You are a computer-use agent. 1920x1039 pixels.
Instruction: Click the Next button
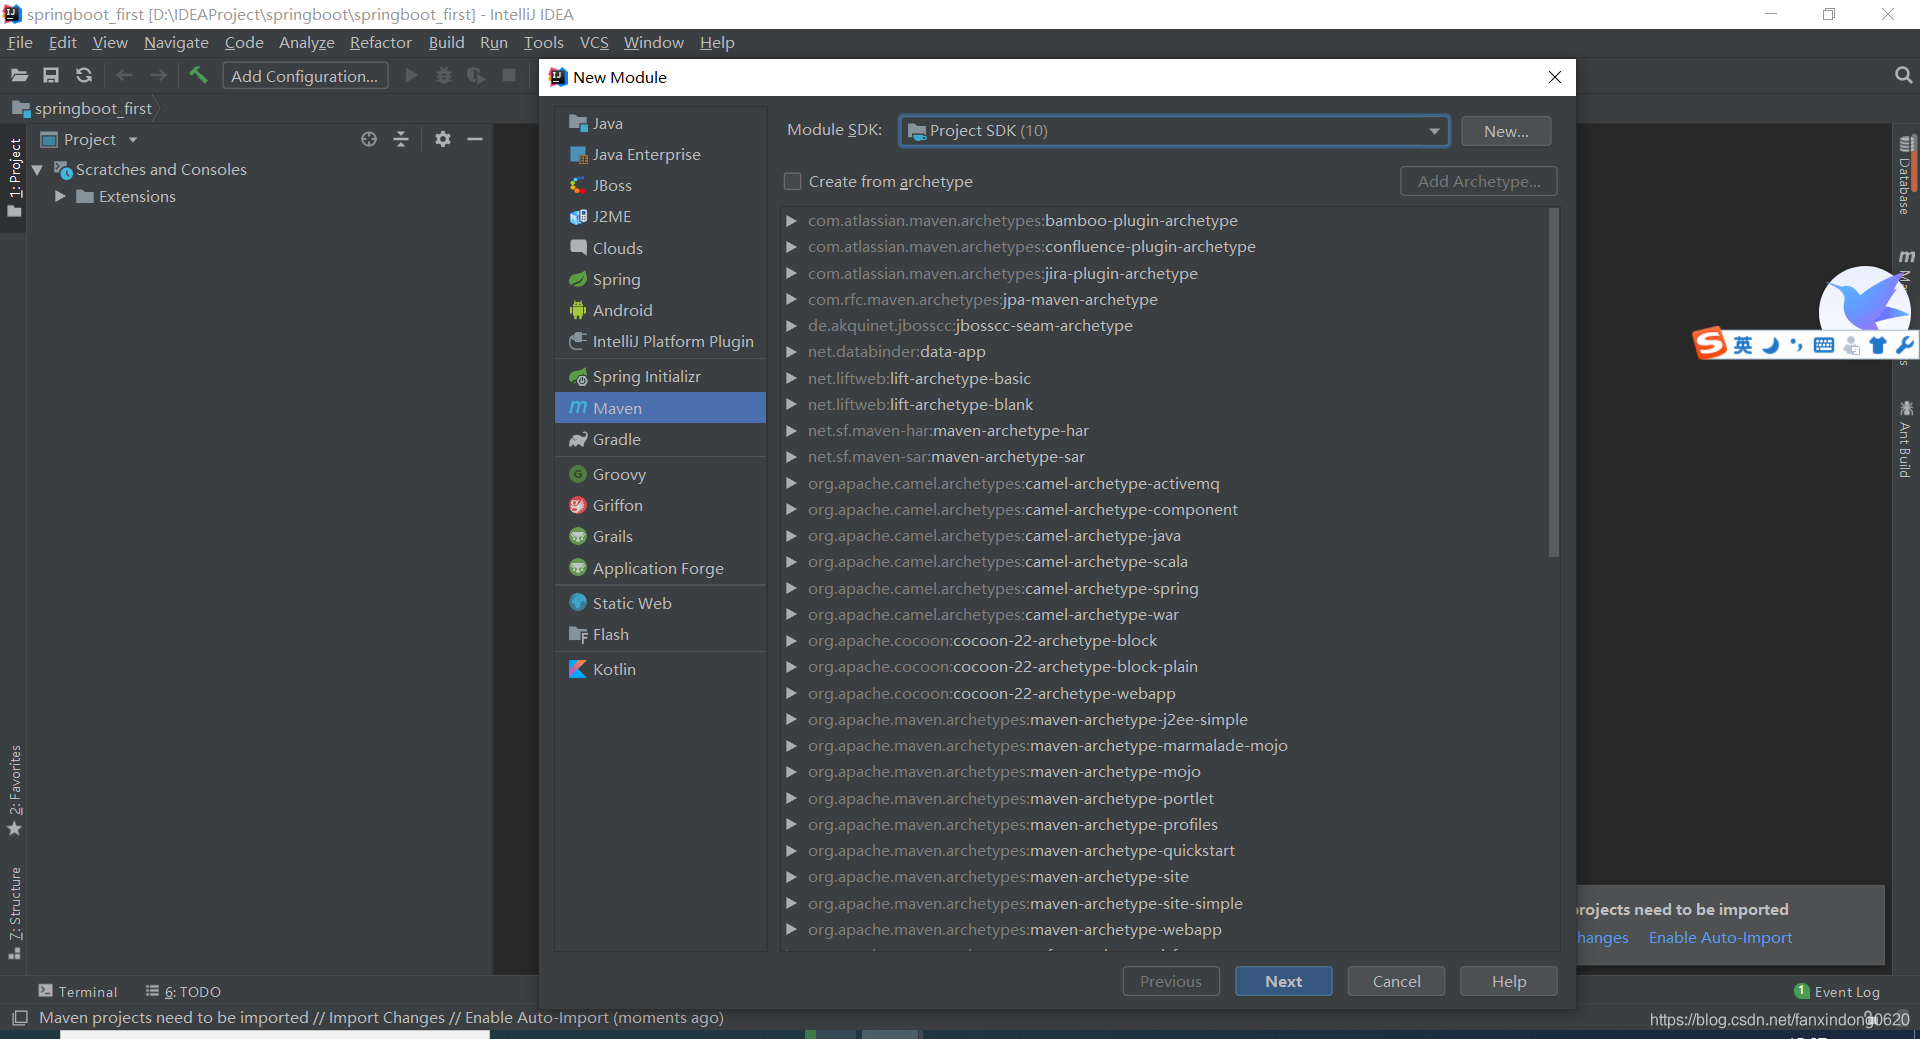click(x=1283, y=981)
